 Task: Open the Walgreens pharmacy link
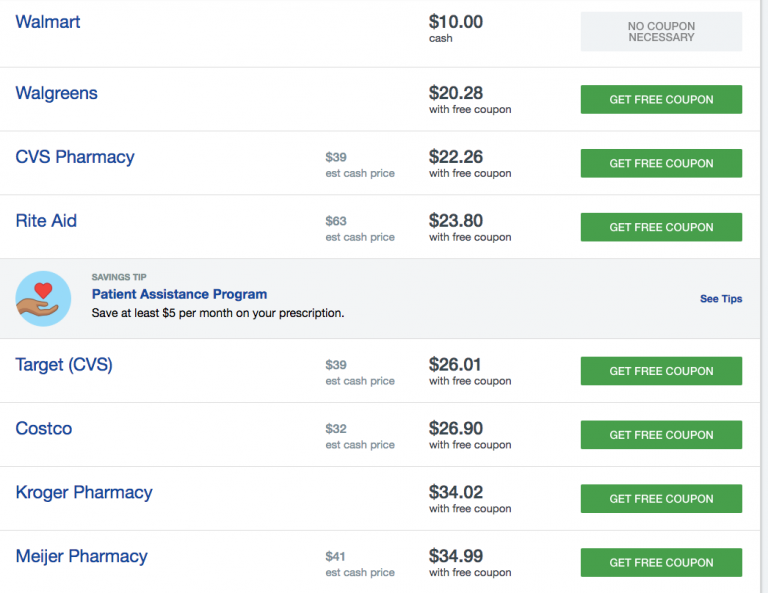[56, 93]
